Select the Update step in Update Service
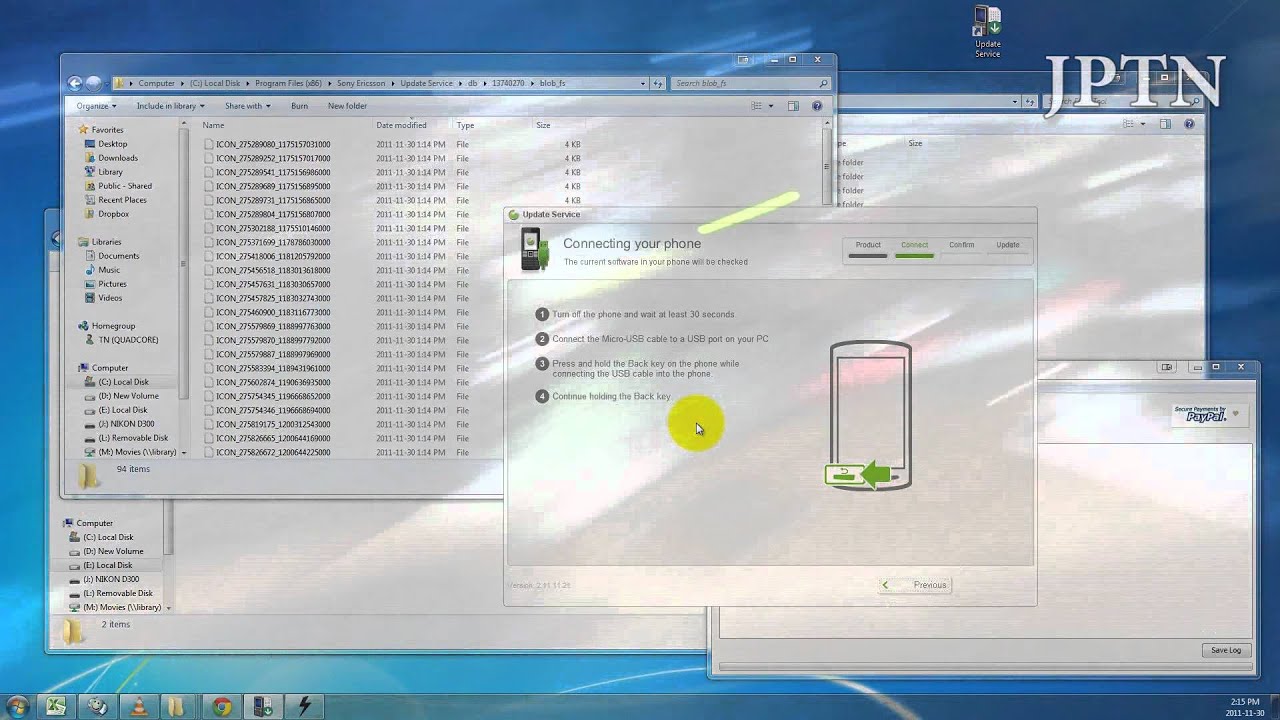1280x720 pixels. [x=1008, y=248]
